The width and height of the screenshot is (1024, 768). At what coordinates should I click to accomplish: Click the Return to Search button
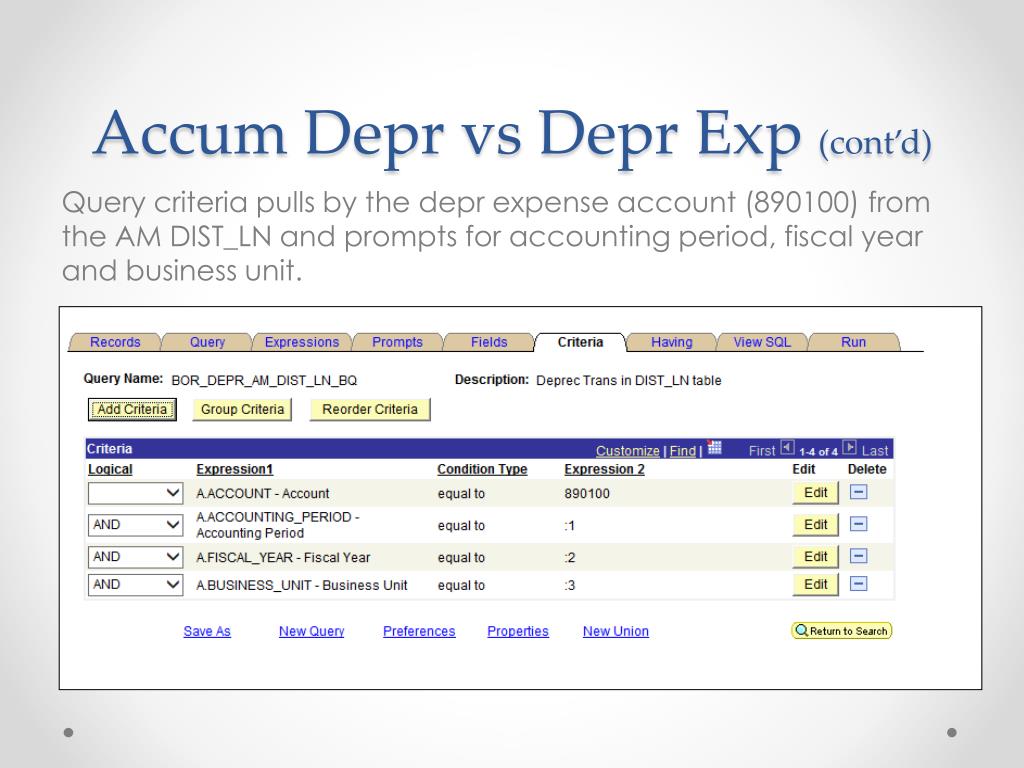[x=842, y=631]
